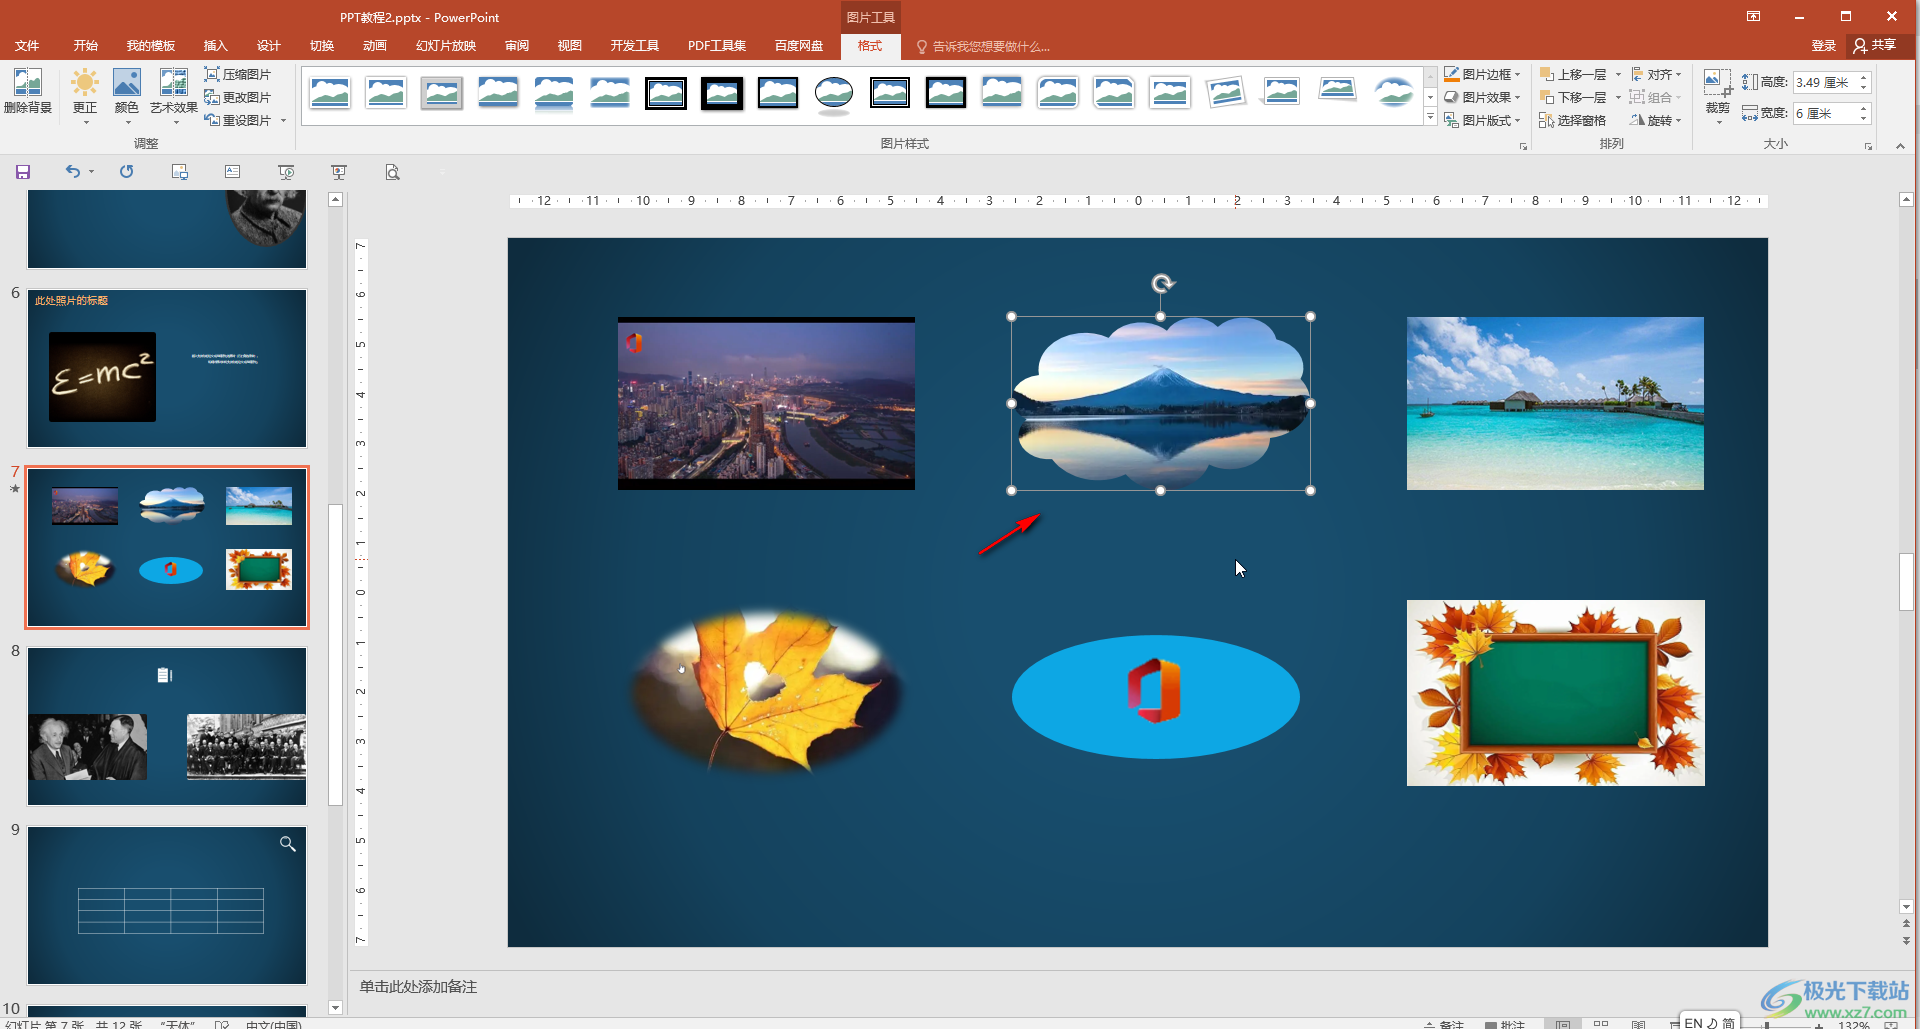Select slide 6 thumbnail with E=mc² image
This screenshot has height=1029, width=1920.
coord(167,368)
